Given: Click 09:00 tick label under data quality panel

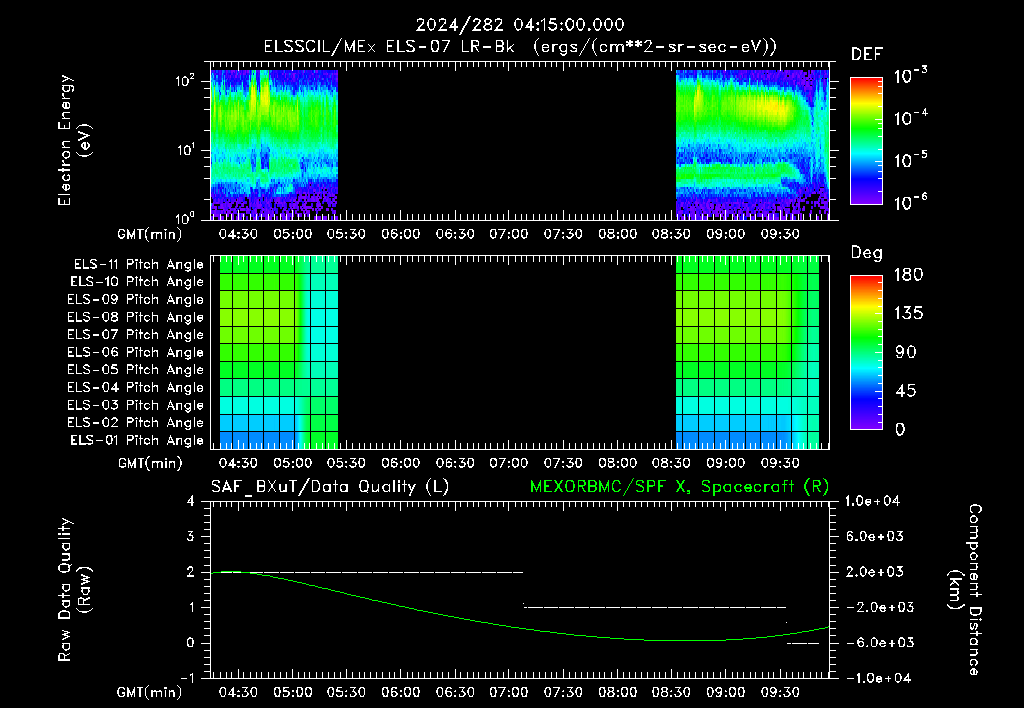Looking at the screenshot, I should click(x=726, y=692).
